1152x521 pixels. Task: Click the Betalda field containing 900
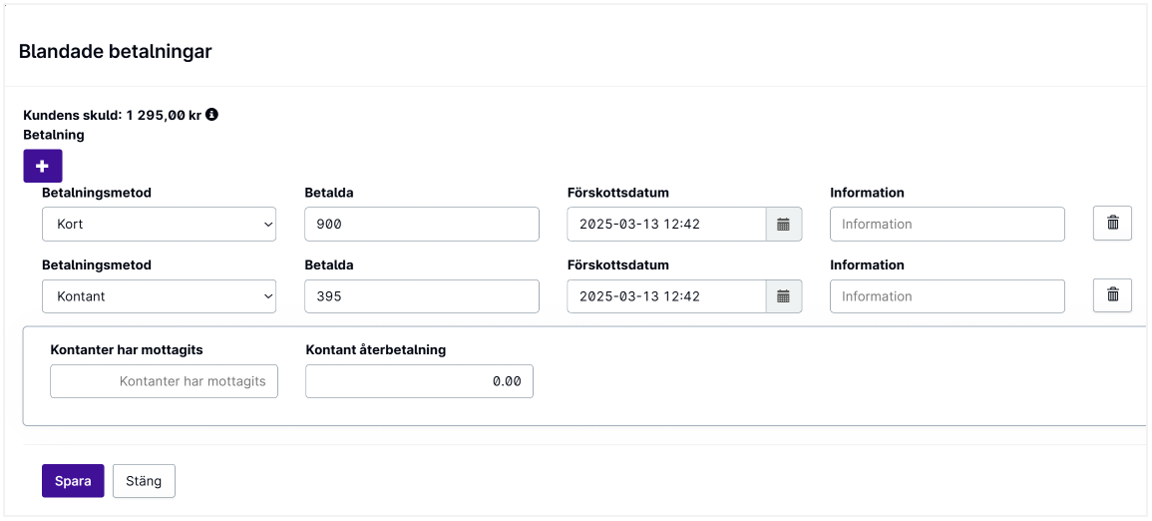[422, 224]
